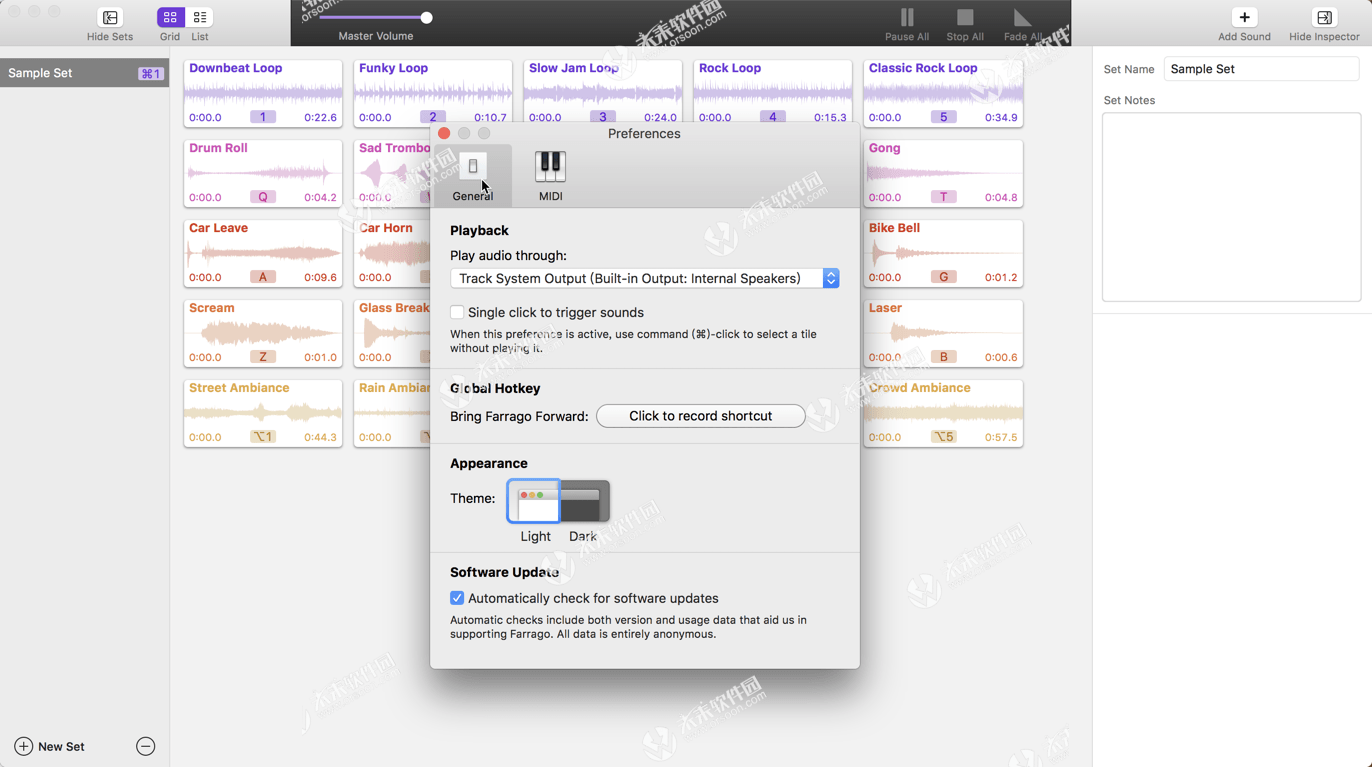1372x767 pixels.
Task: Click the Pause All button
Action: click(907, 18)
